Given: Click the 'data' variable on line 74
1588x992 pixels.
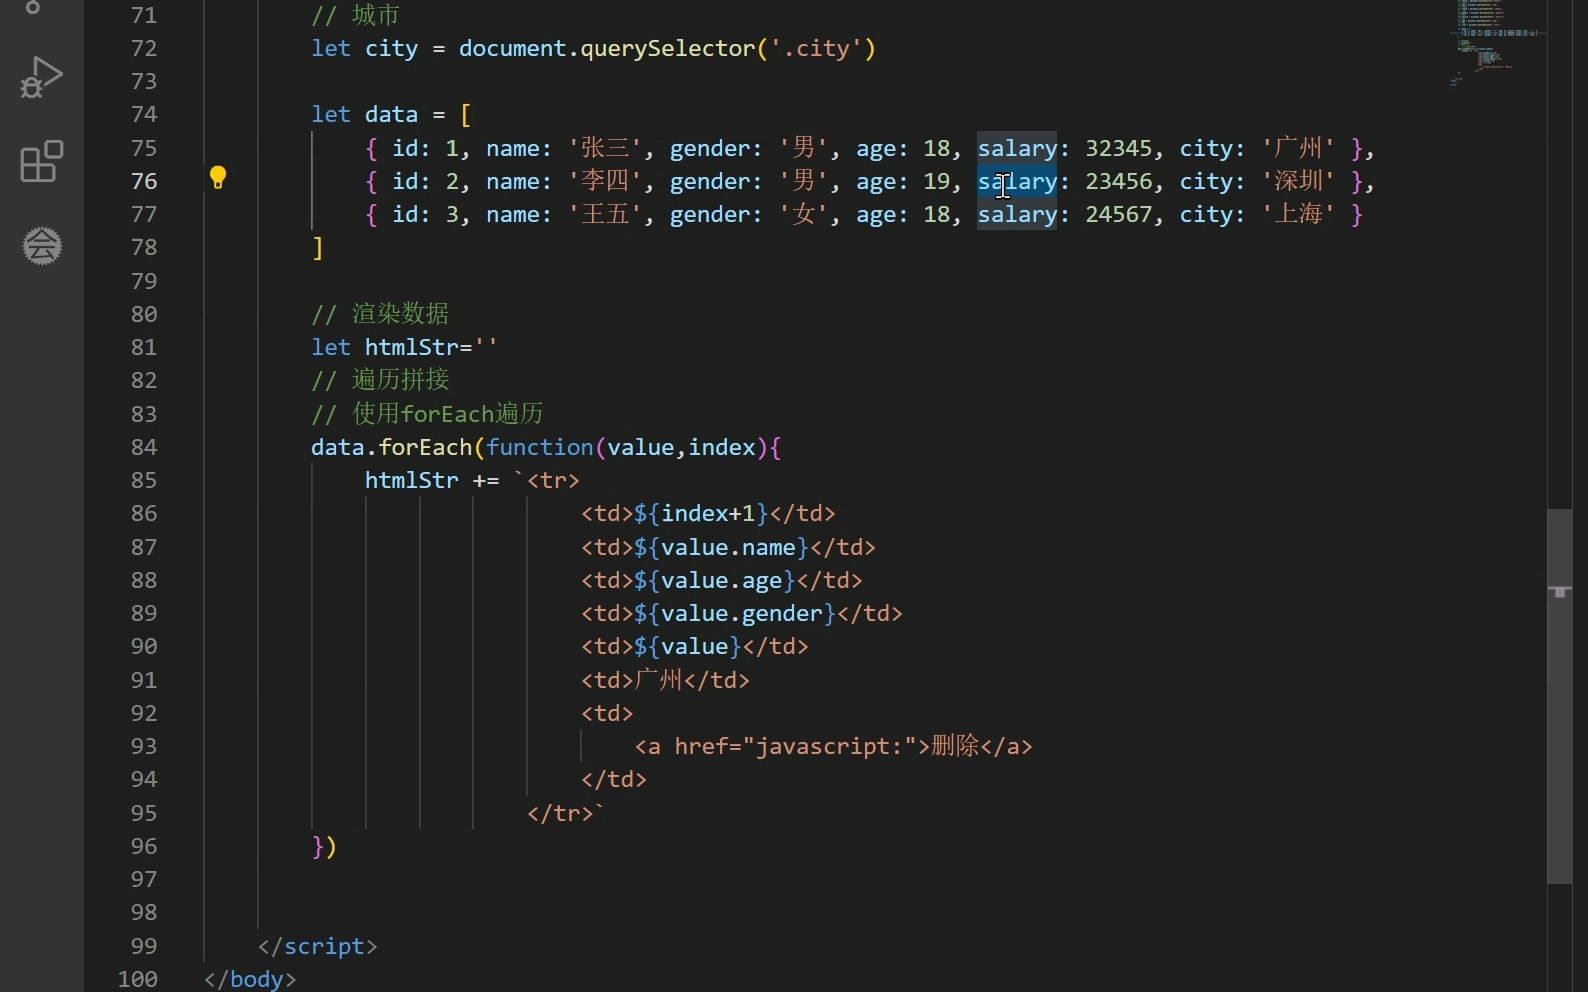Looking at the screenshot, I should tap(391, 114).
